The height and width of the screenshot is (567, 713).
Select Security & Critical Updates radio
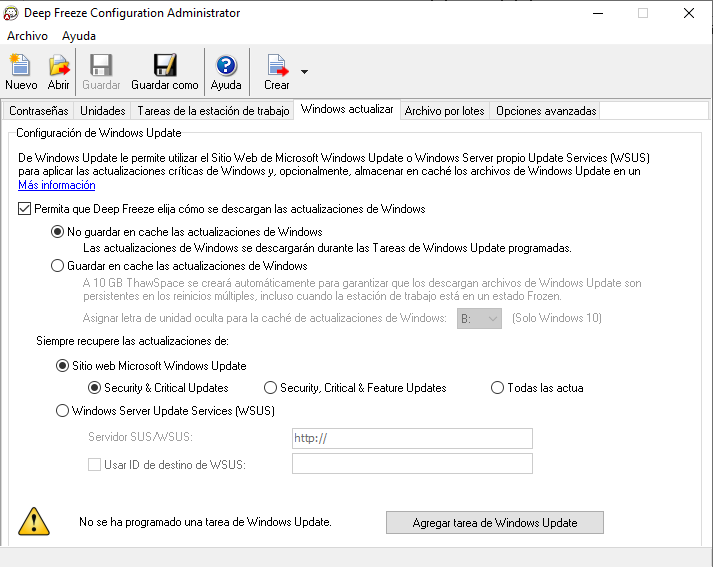(95, 387)
